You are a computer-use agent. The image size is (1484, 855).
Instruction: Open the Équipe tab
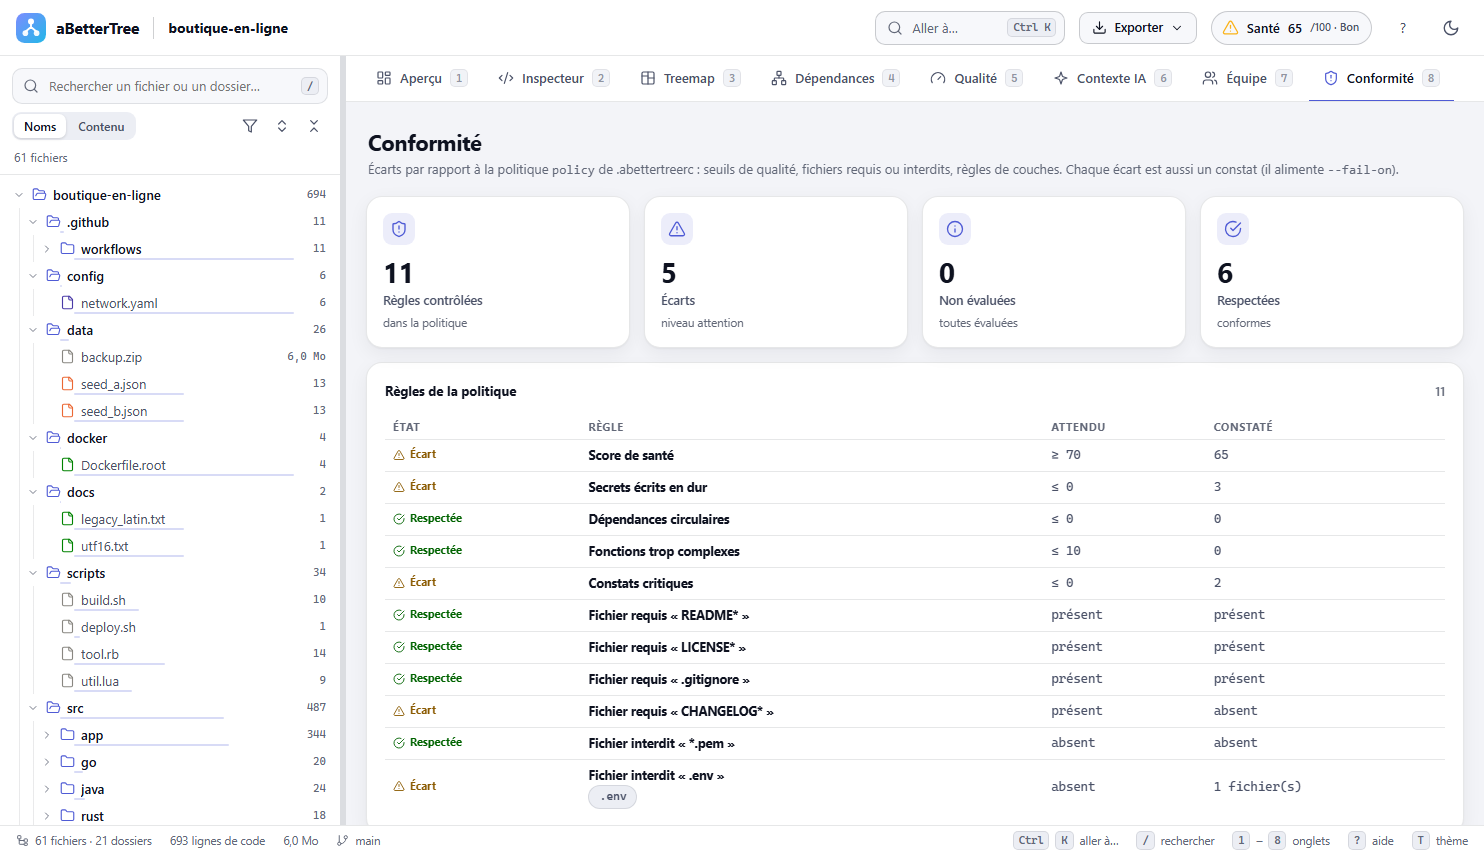pyautogui.click(x=1247, y=78)
